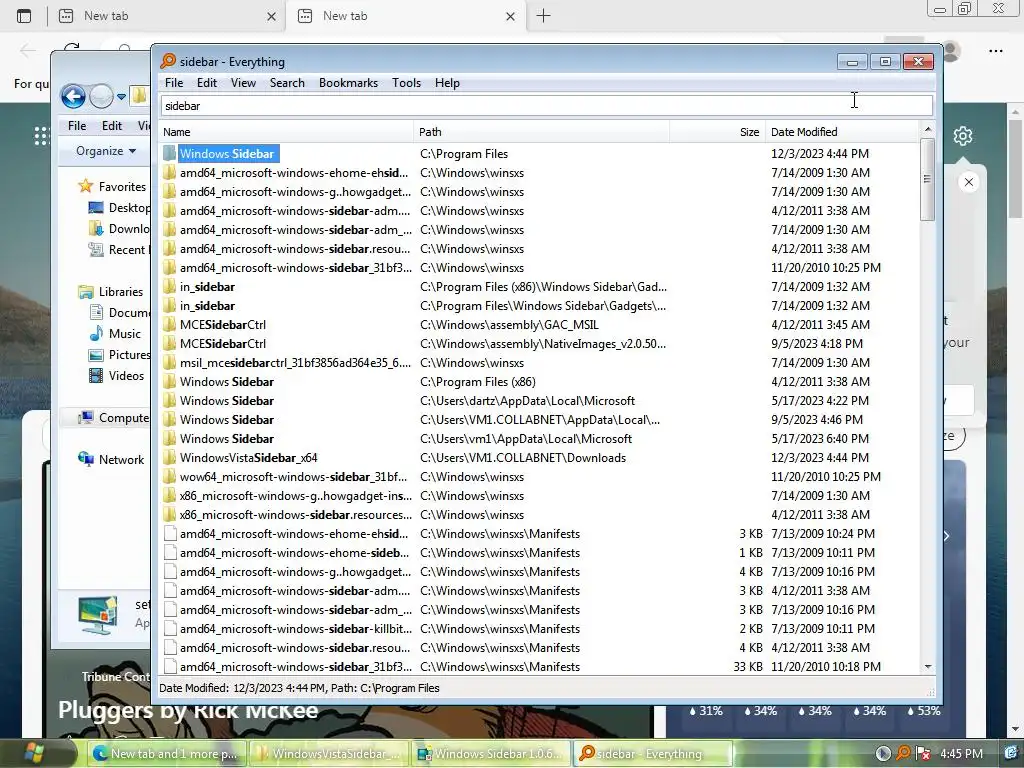
Task: Click the status bar Date Modified text
Action: click(x=299, y=688)
